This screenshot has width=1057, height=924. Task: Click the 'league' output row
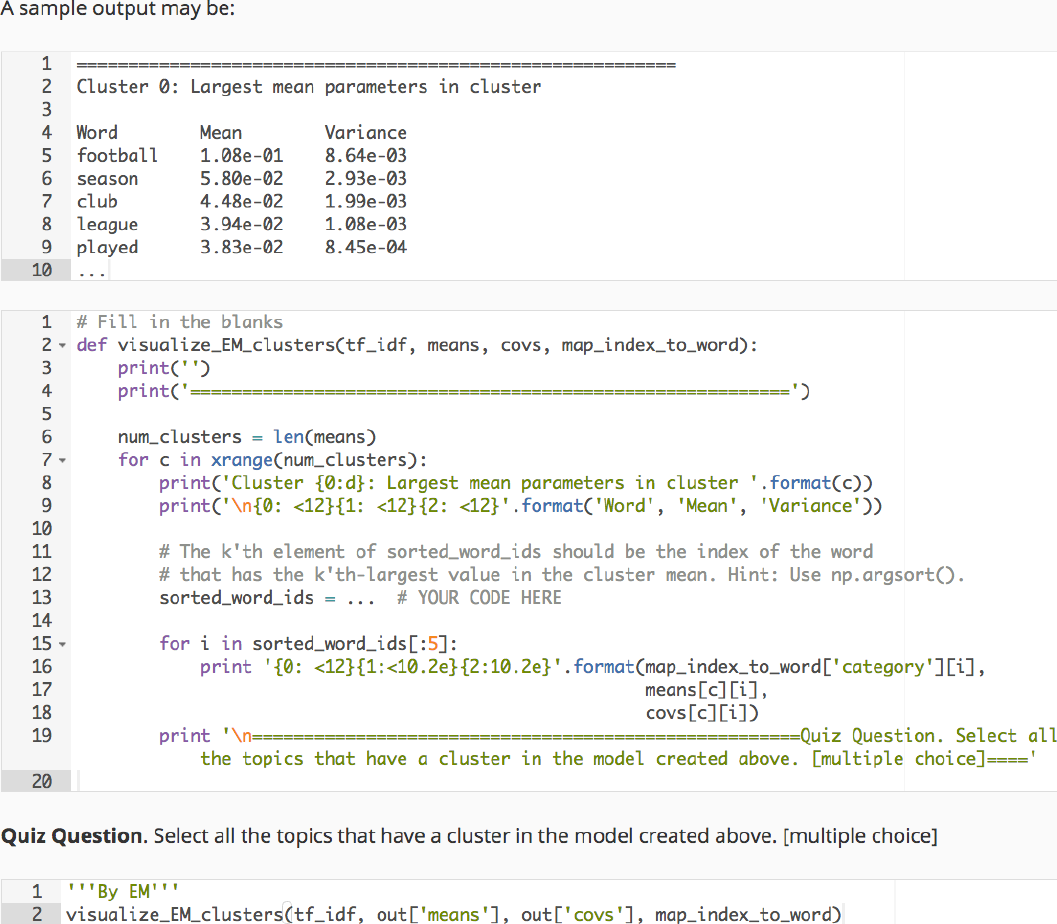(241, 224)
